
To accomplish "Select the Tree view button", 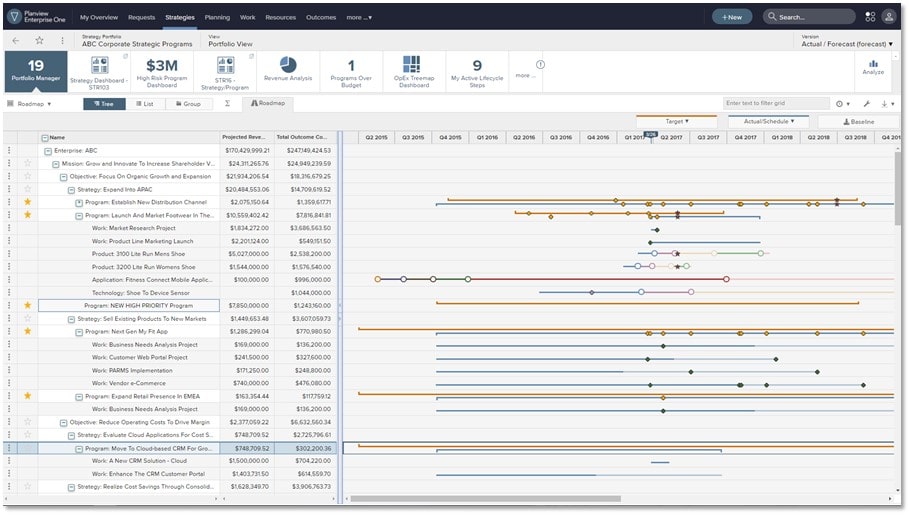I will 104,104.
